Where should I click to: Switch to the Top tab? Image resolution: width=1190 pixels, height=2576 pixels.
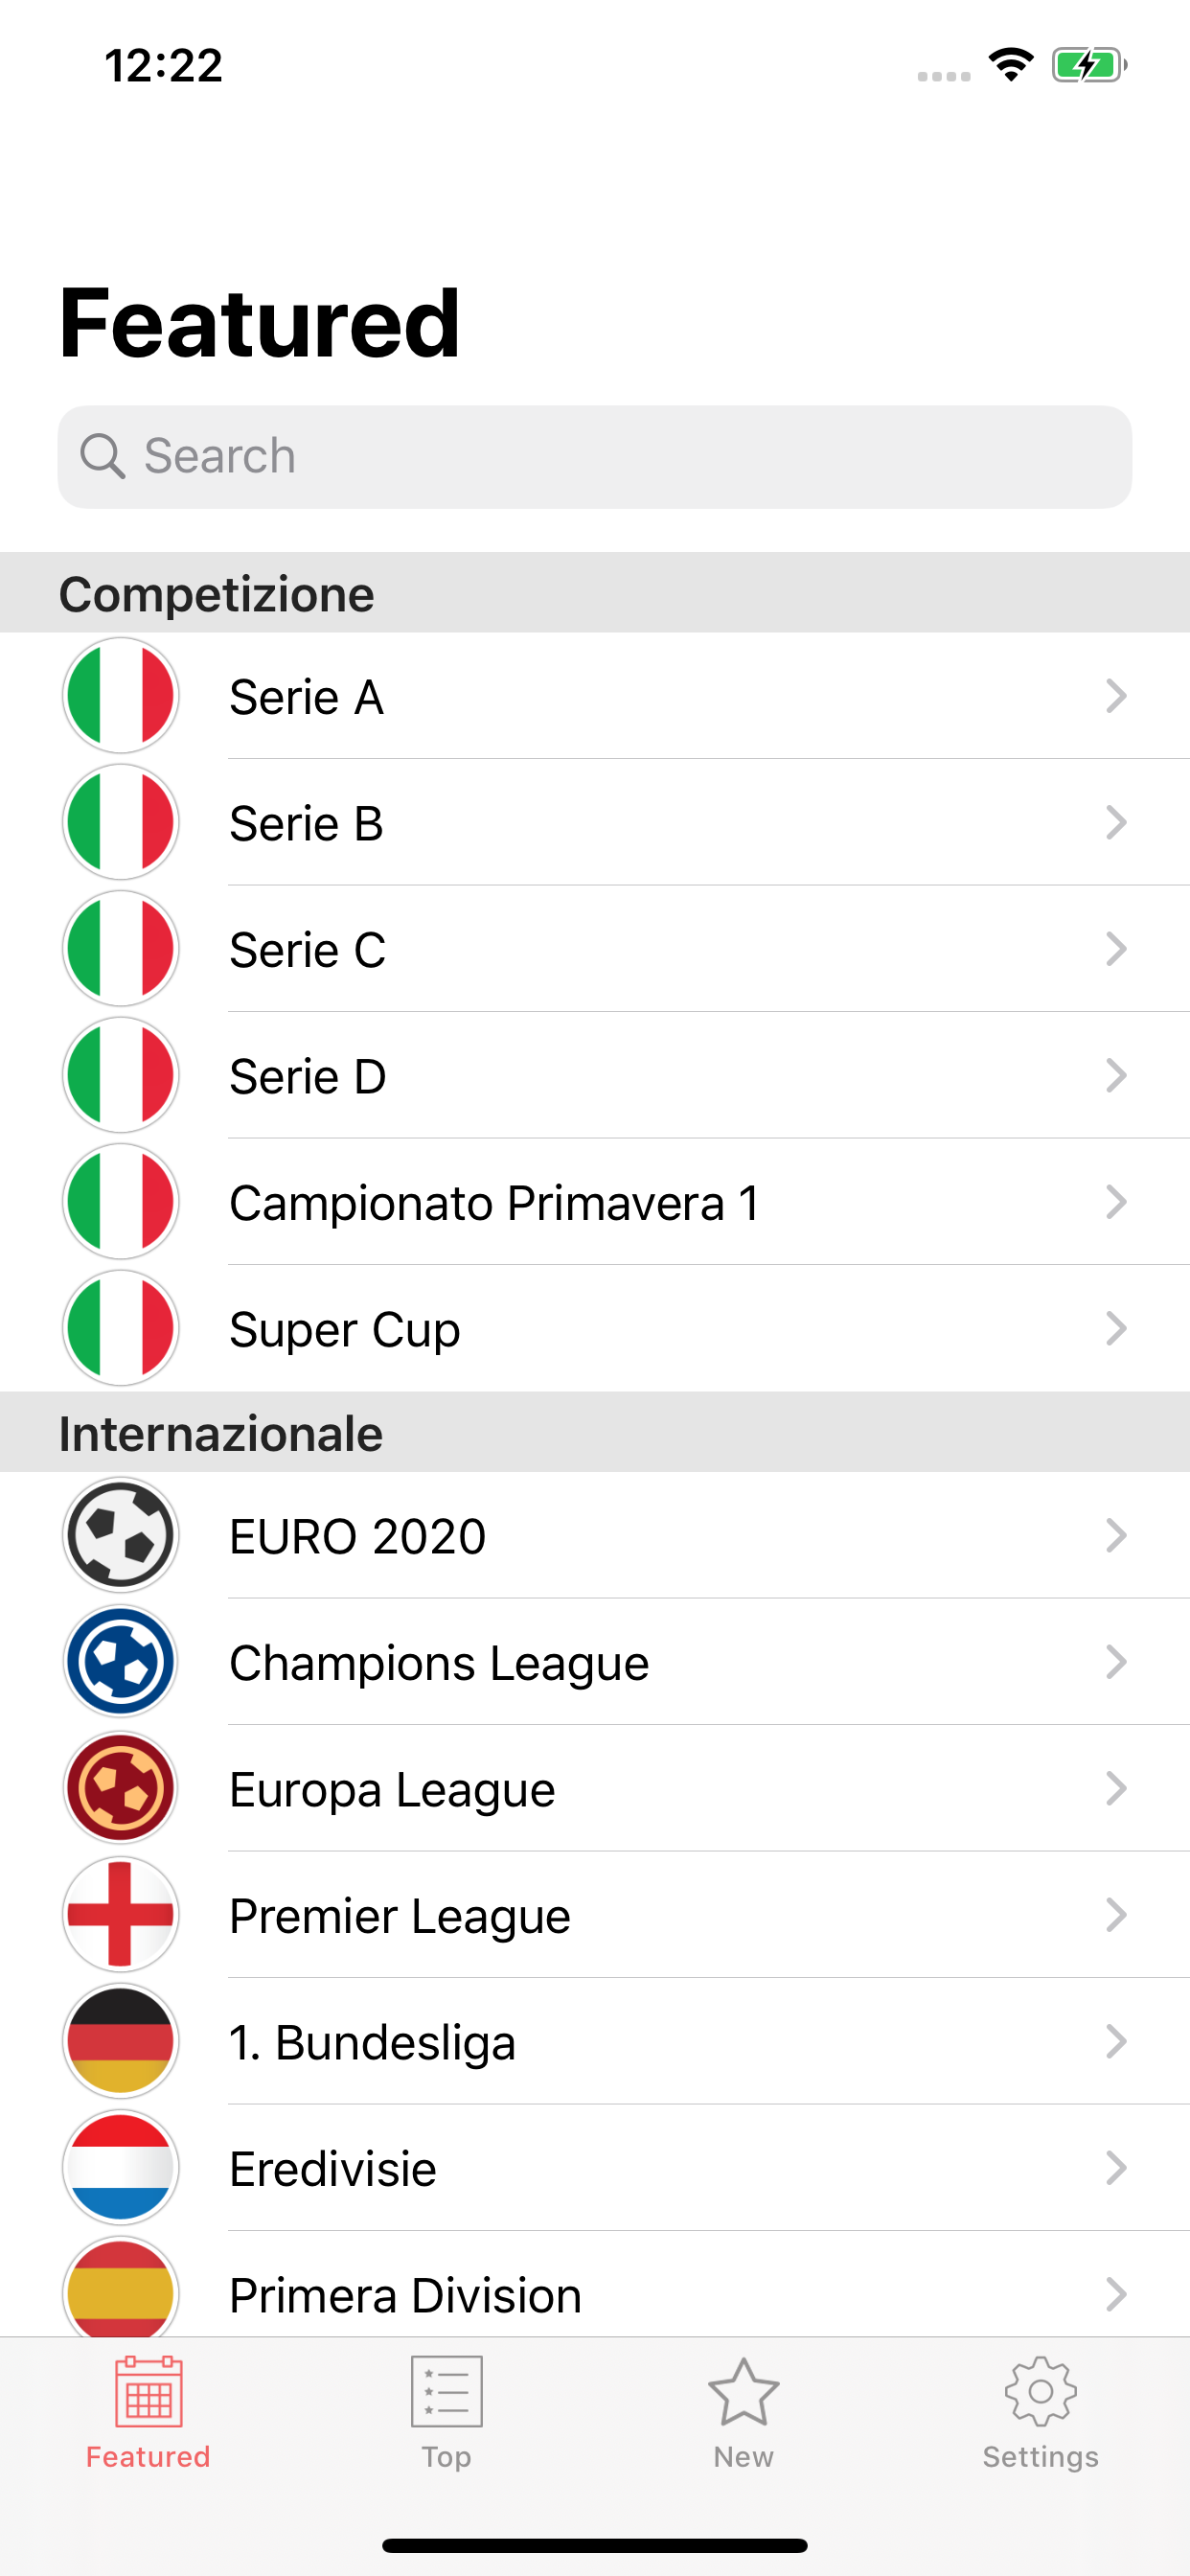point(446,2412)
